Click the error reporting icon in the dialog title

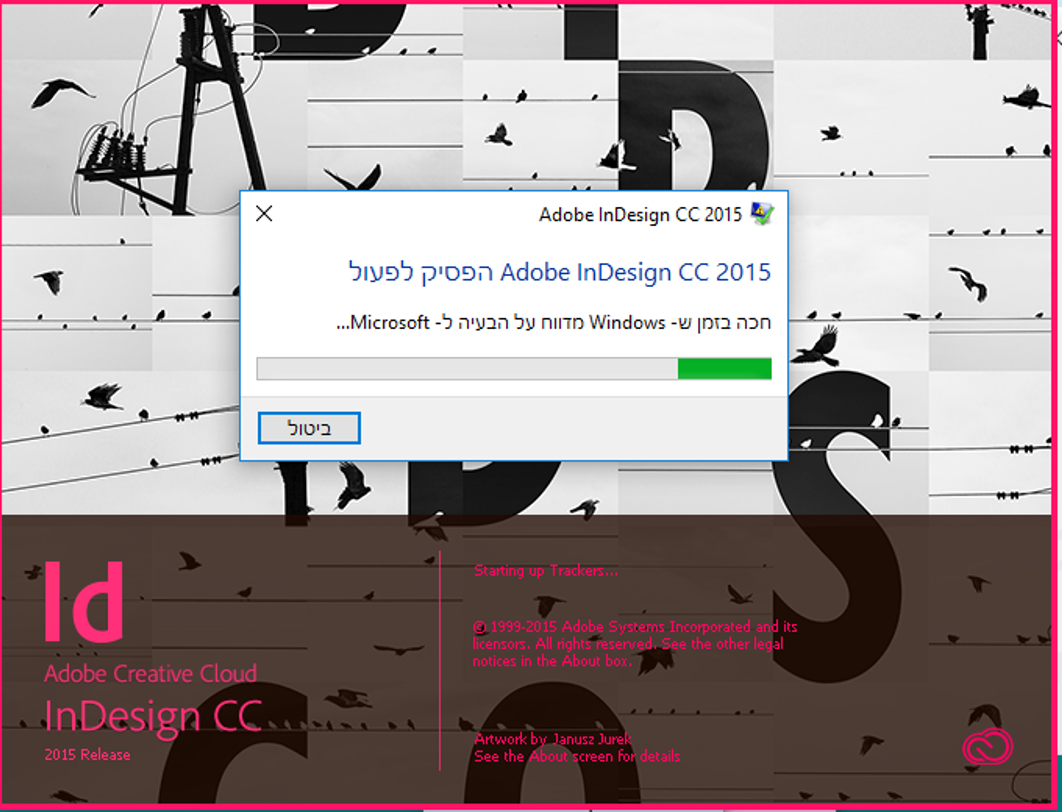pos(762,215)
